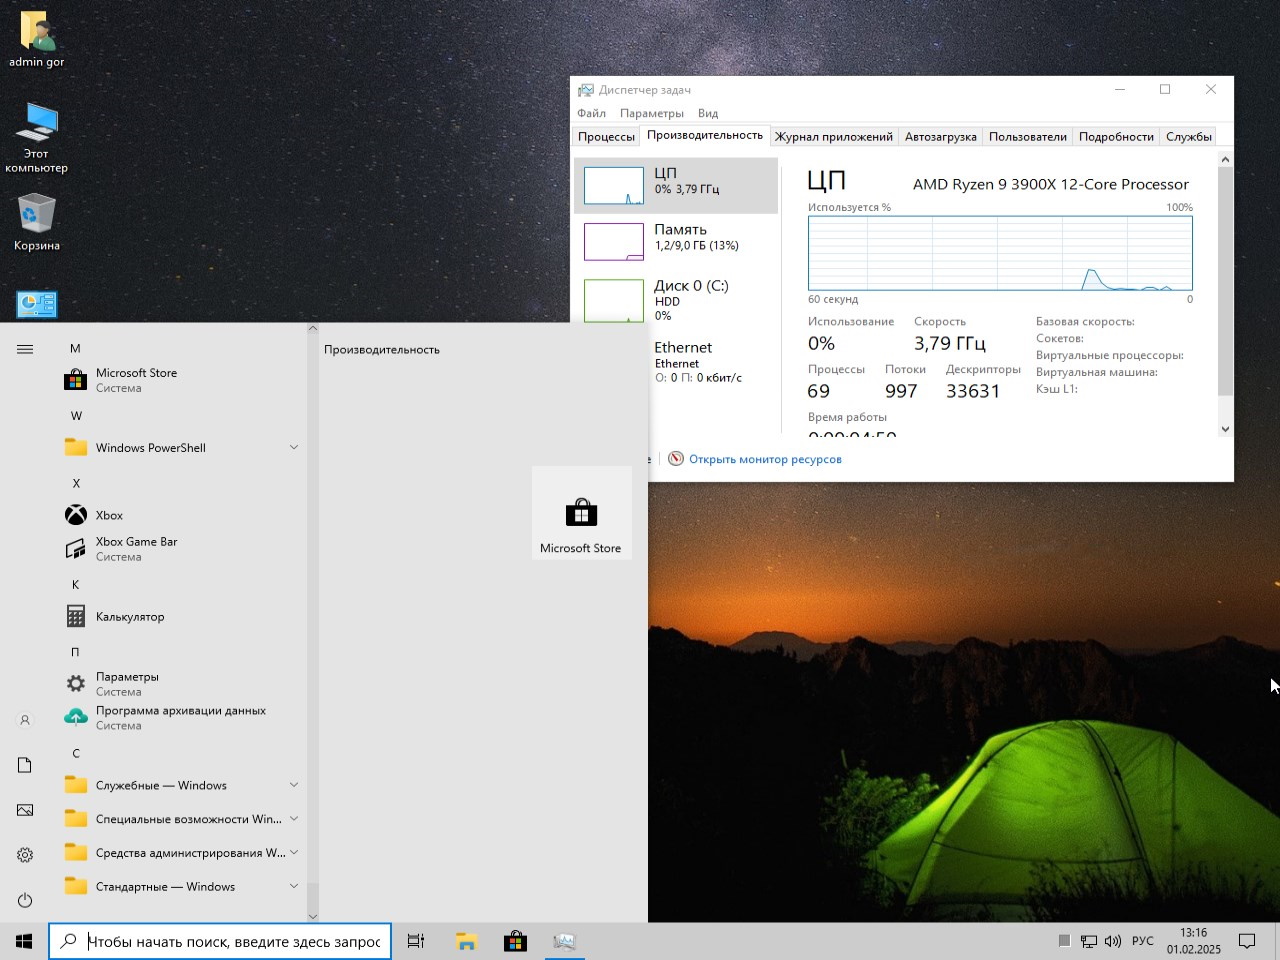Click the letter П header in app list
This screenshot has height=960, width=1280.
pos(75,652)
